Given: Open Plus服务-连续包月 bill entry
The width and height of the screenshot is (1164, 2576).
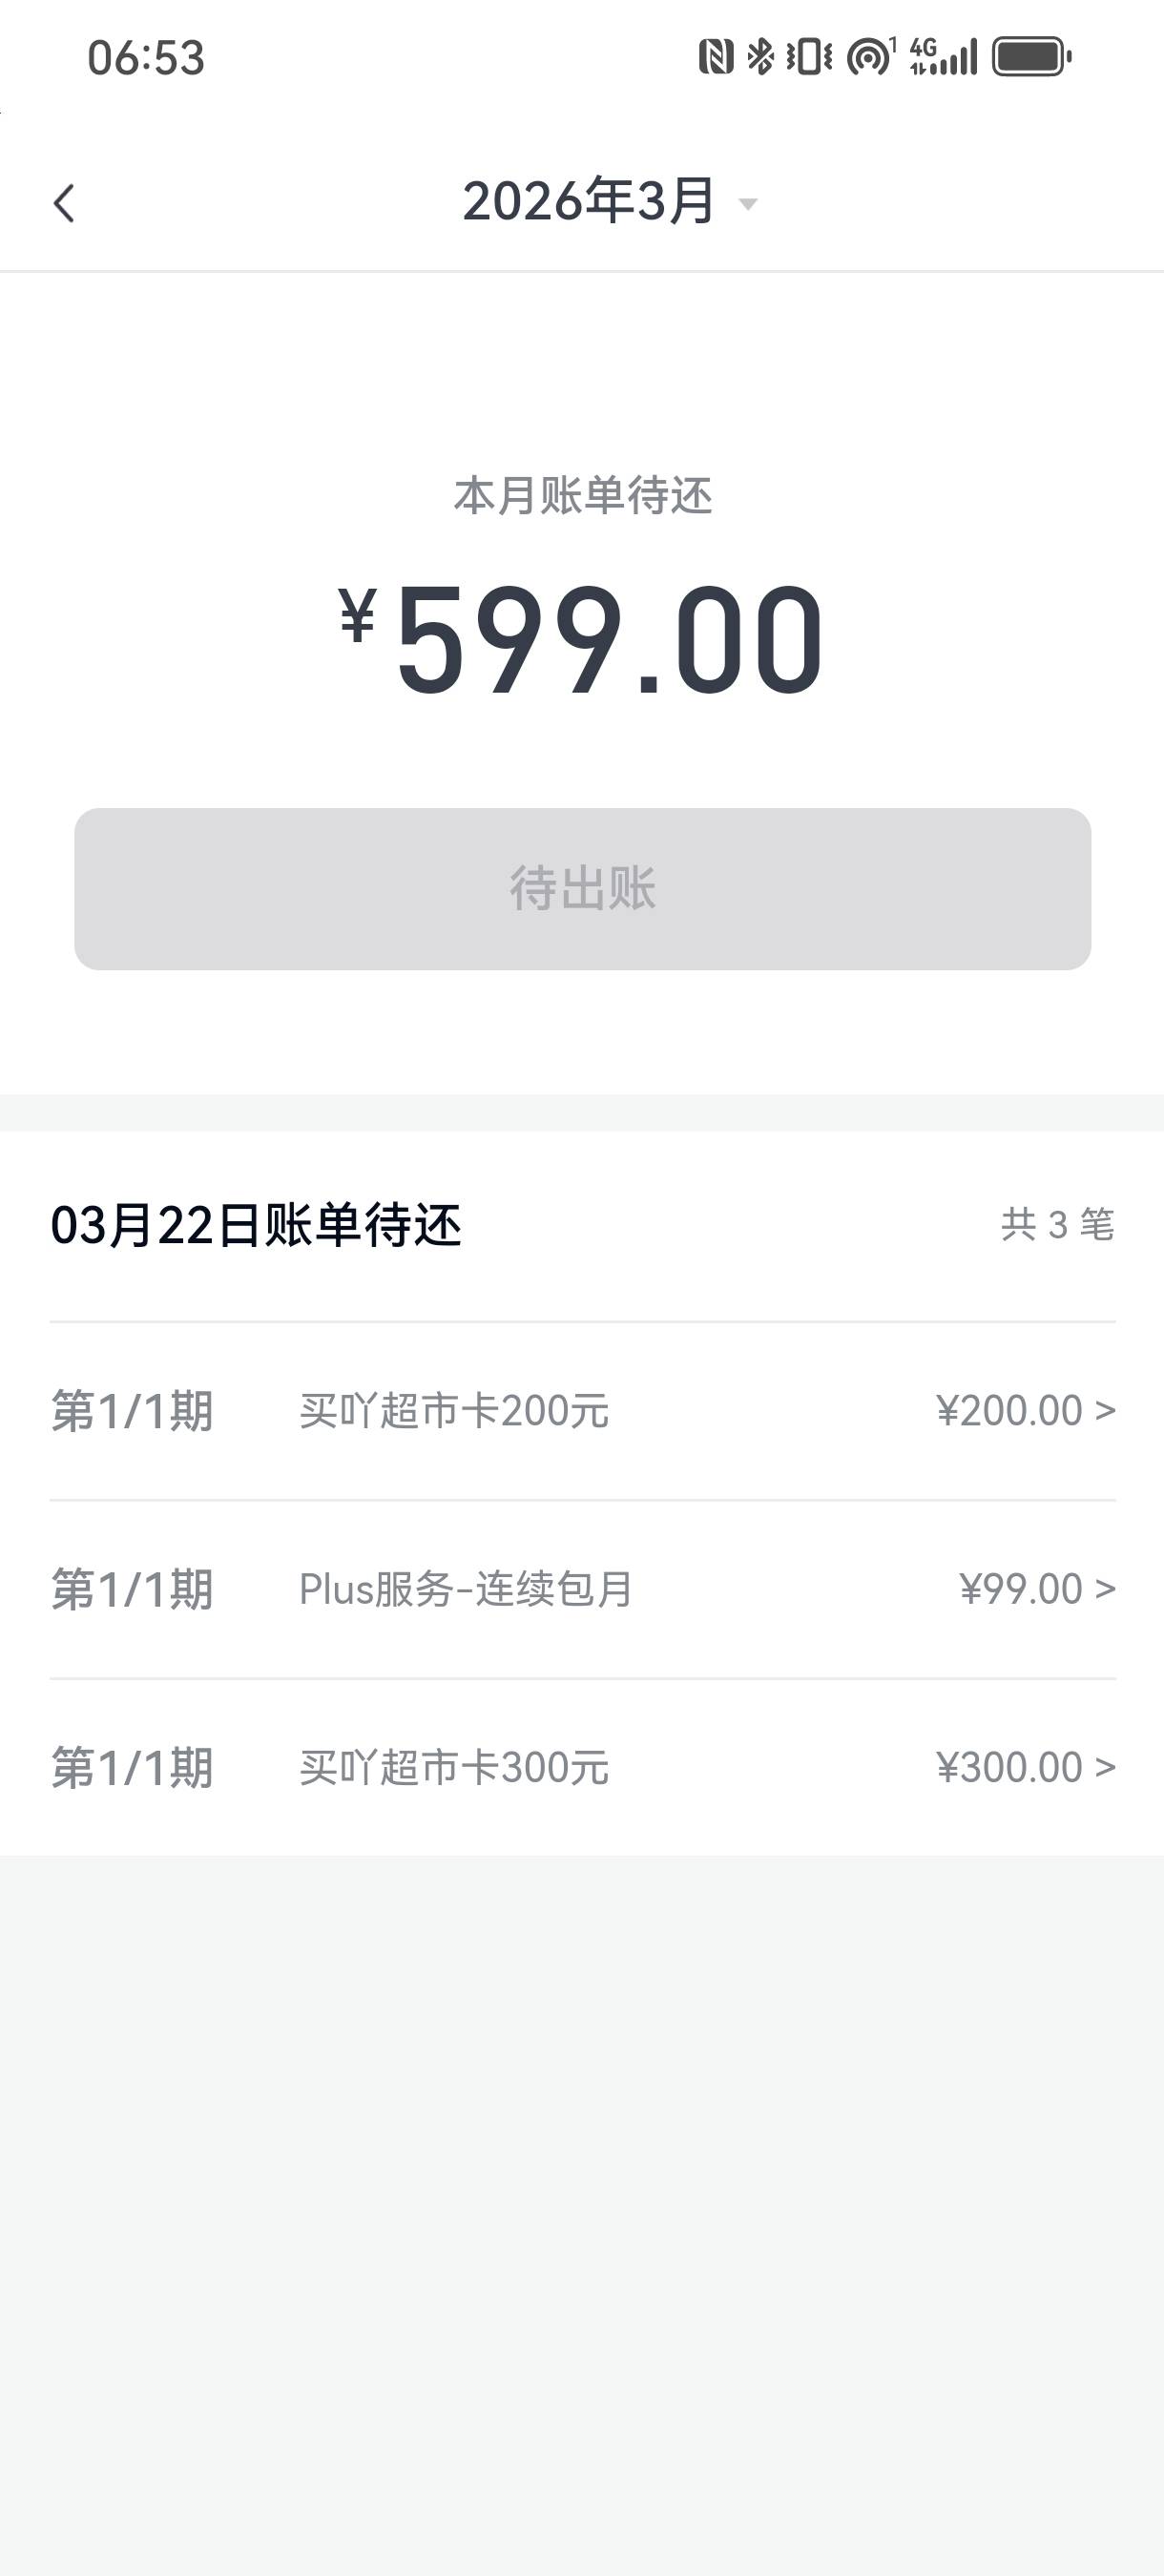Looking at the screenshot, I should pyautogui.click(x=465, y=1589).
